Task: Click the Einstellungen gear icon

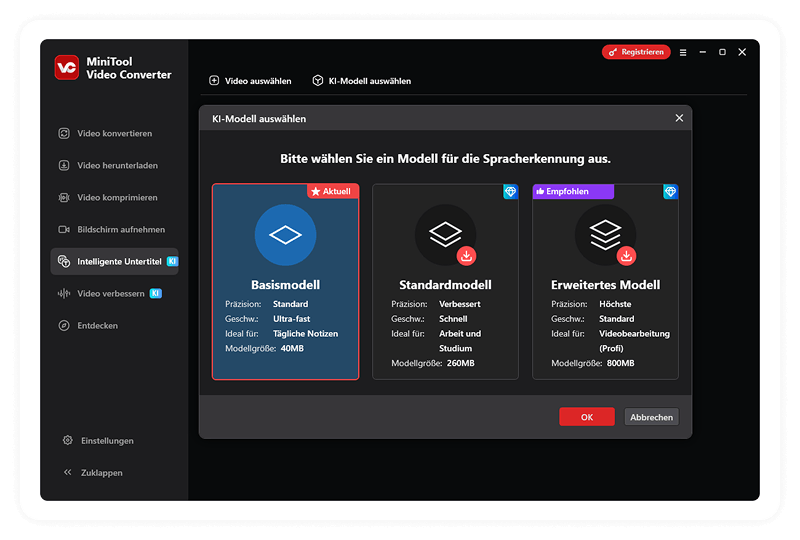Action: pyautogui.click(x=67, y=440)
